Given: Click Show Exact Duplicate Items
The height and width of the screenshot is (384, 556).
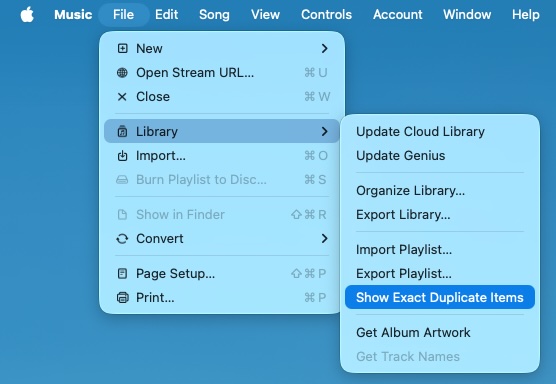Looking at the screenshot, I should pos(440,297).
